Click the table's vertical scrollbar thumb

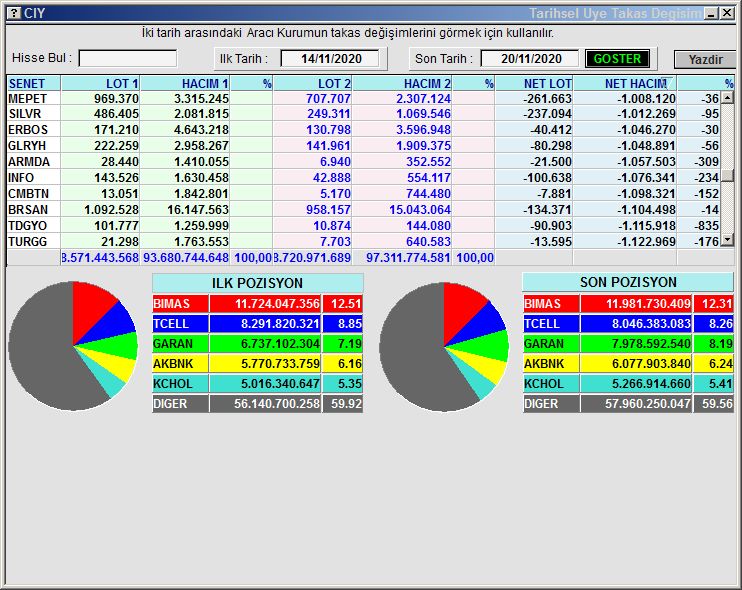click(727, 176)
